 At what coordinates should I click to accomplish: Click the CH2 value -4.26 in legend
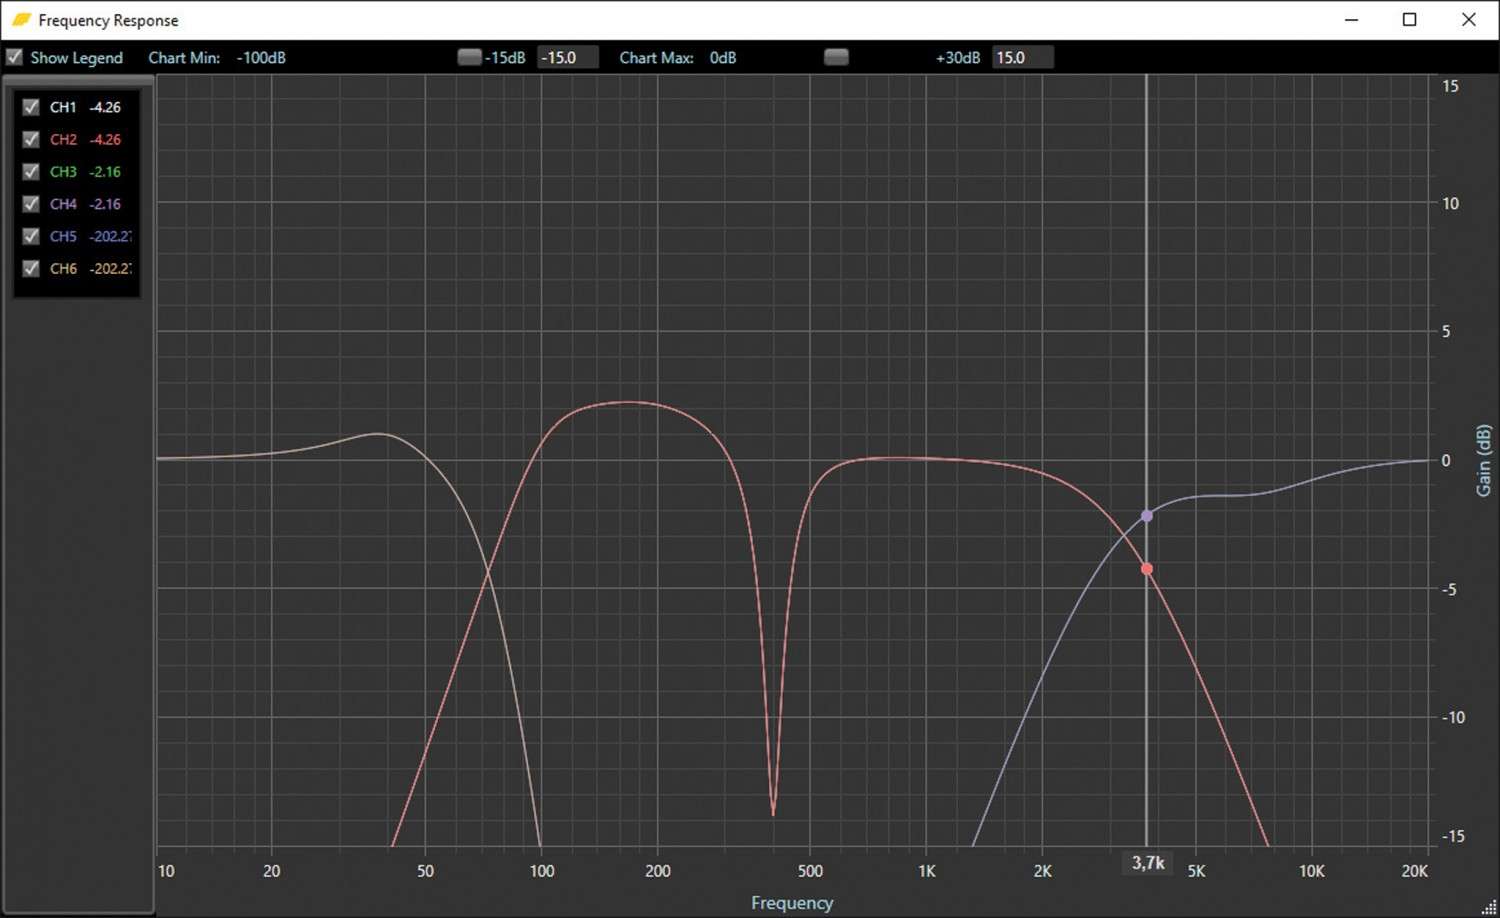(x=105, y=139)
